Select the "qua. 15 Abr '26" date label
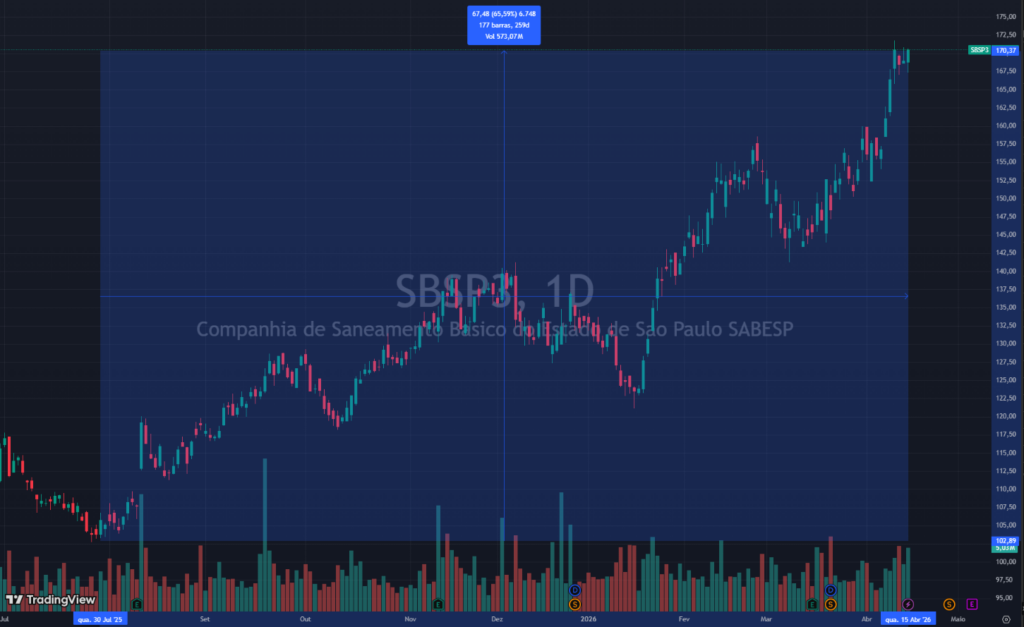Viewport: 1024px width, 627px height. tap(908, 619)
